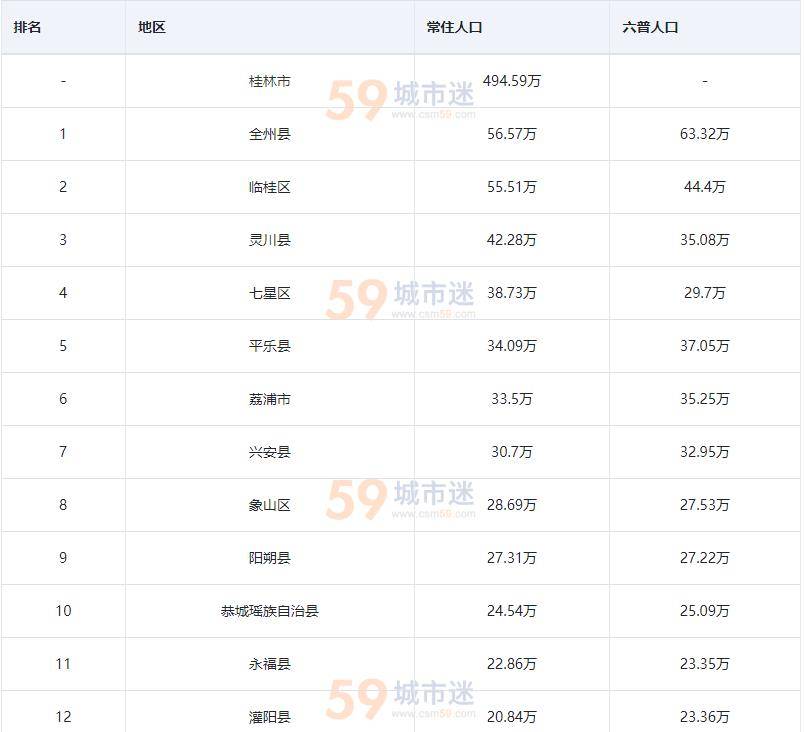Image resolution: width=805 pixels, height=732 pixels.
Task: Click the 六普人口 column header
Action: pyautogui.click(x=650, y=28)
